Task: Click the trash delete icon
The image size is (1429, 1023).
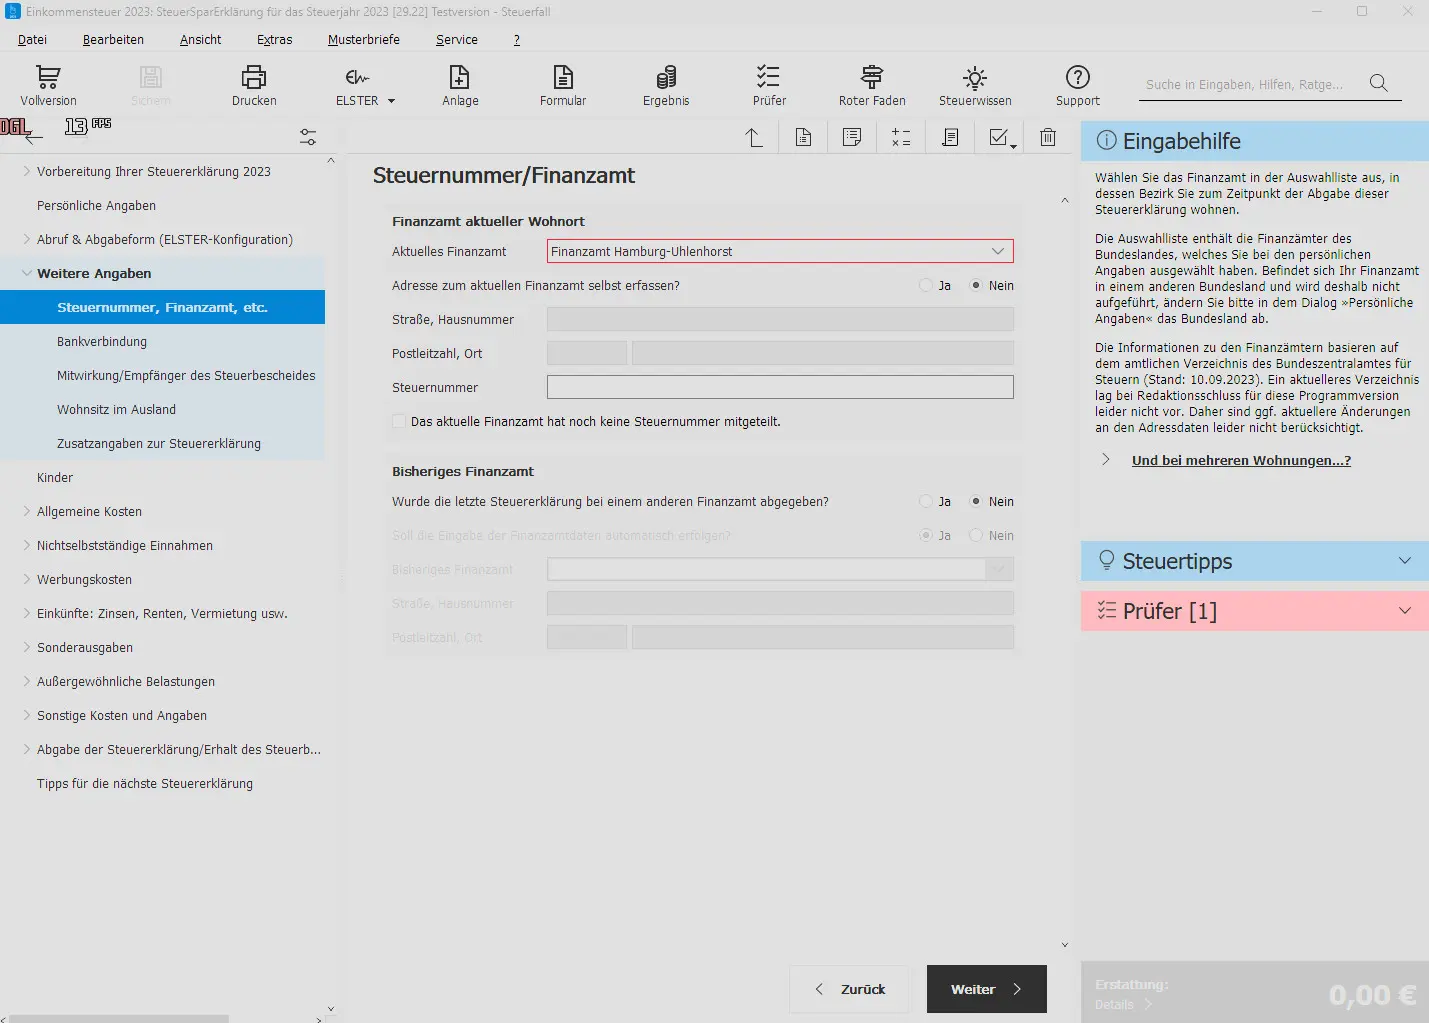Action: [x=1047, y=137]
